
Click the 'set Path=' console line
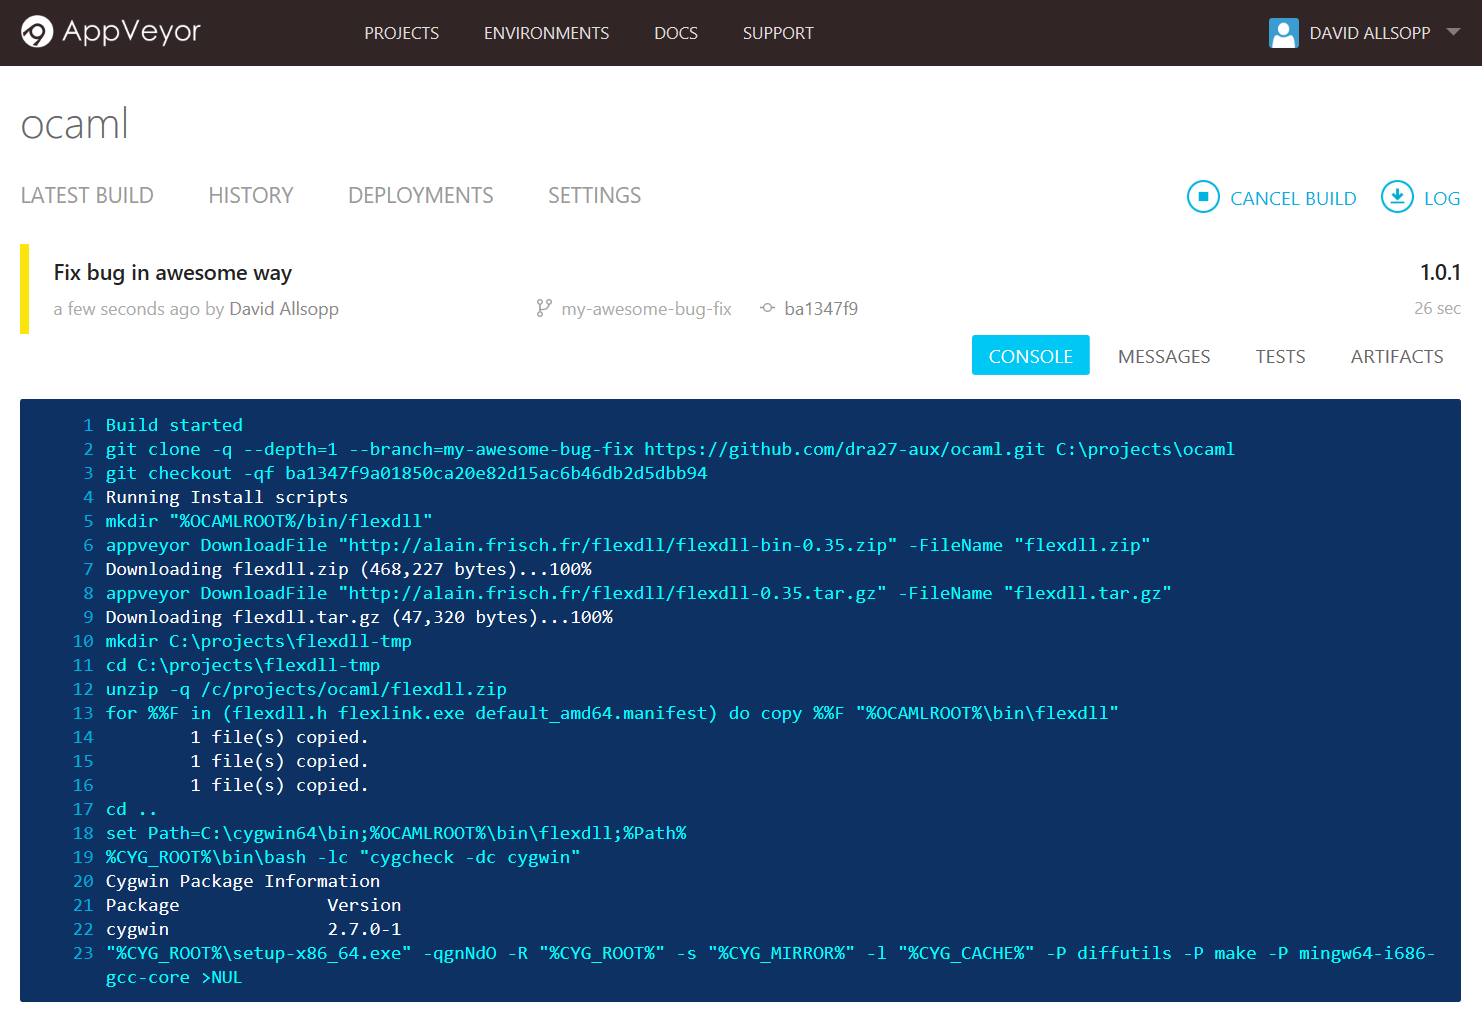(x=396, y=833)
